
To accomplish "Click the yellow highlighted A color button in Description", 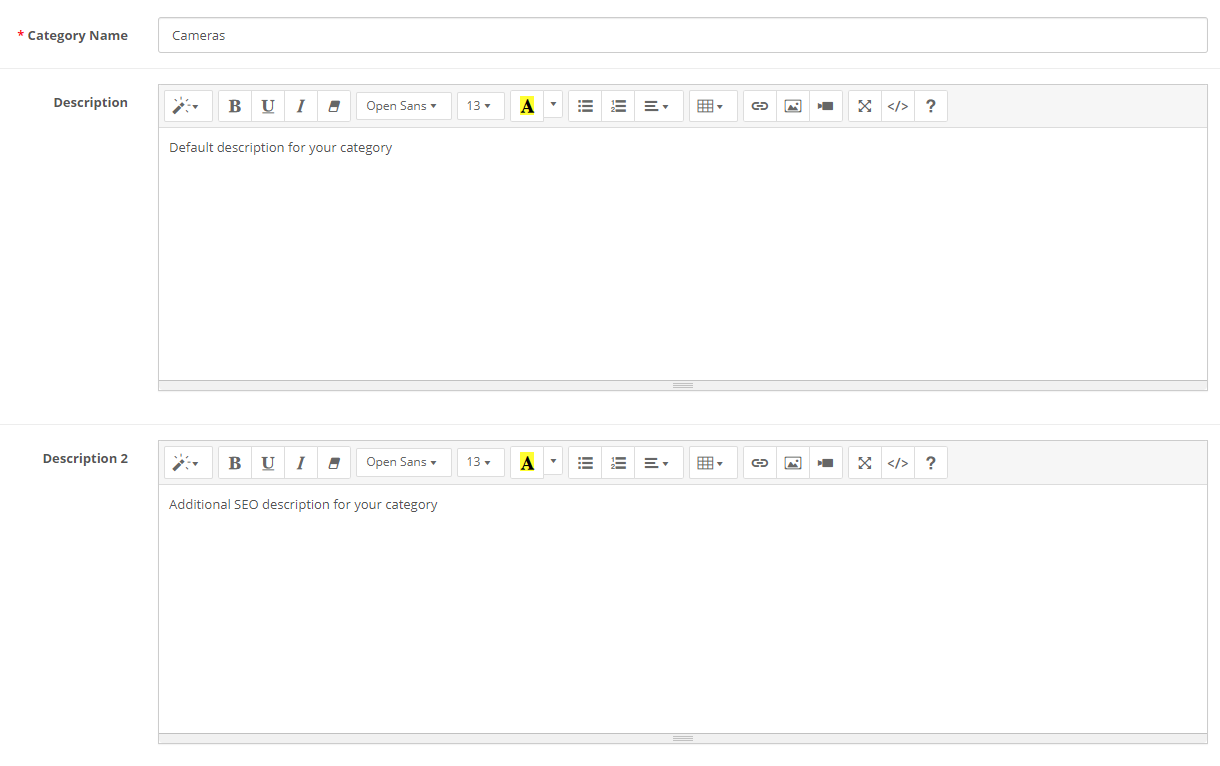I will [527, 106].
